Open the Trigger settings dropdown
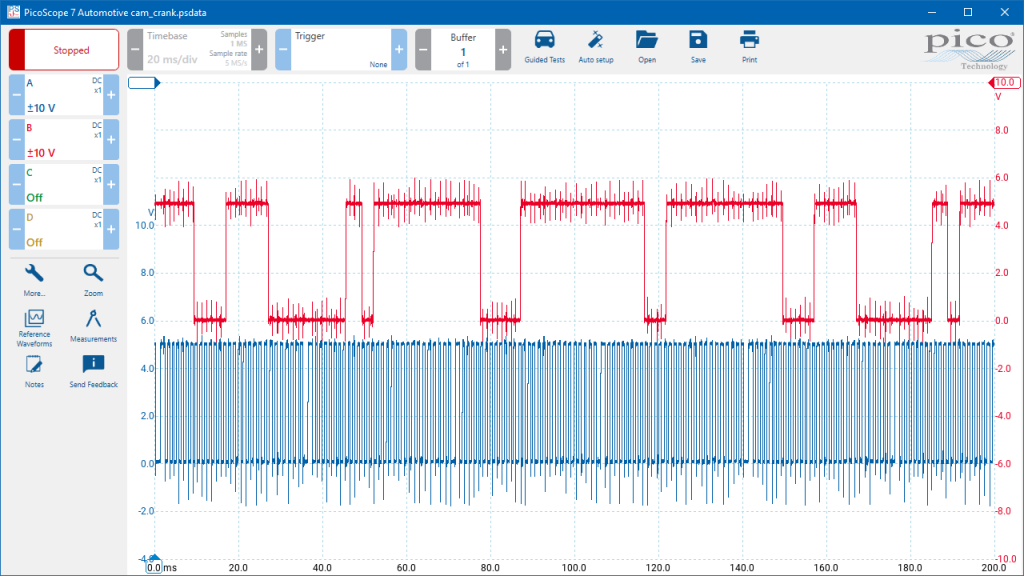The image size is (1024, 576). click(341, 50)
